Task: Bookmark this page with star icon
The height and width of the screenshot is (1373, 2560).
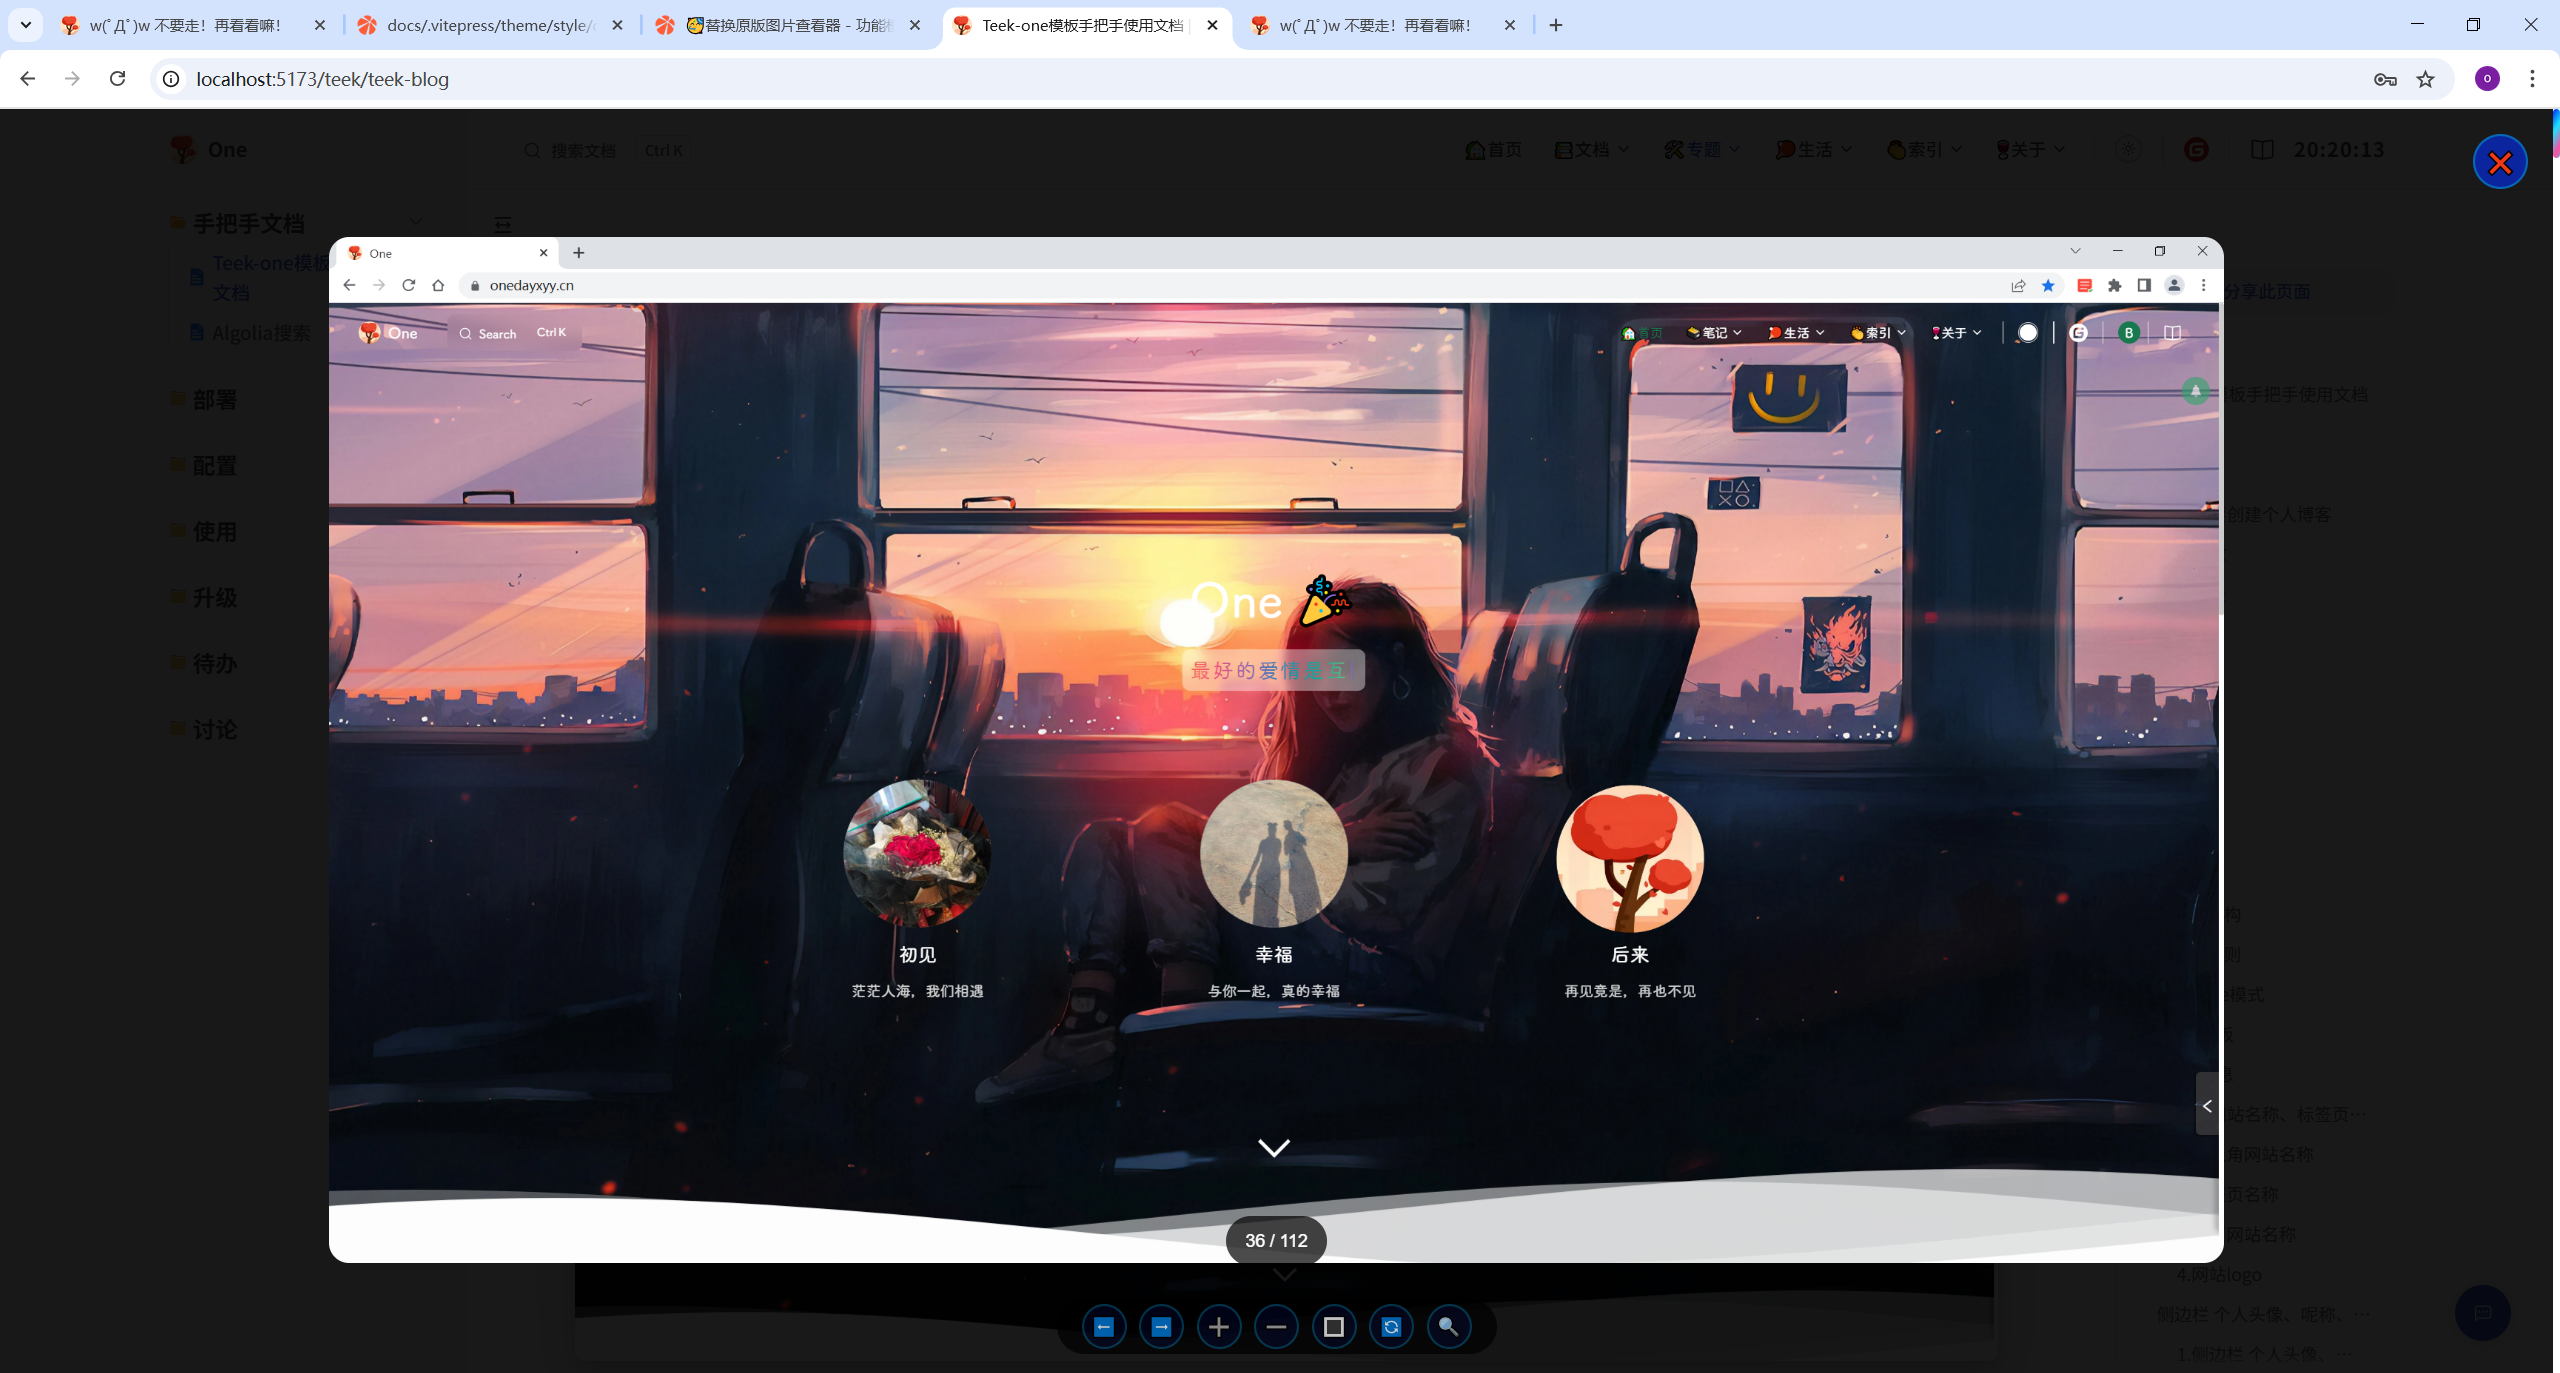Action: coord(2425,79)
